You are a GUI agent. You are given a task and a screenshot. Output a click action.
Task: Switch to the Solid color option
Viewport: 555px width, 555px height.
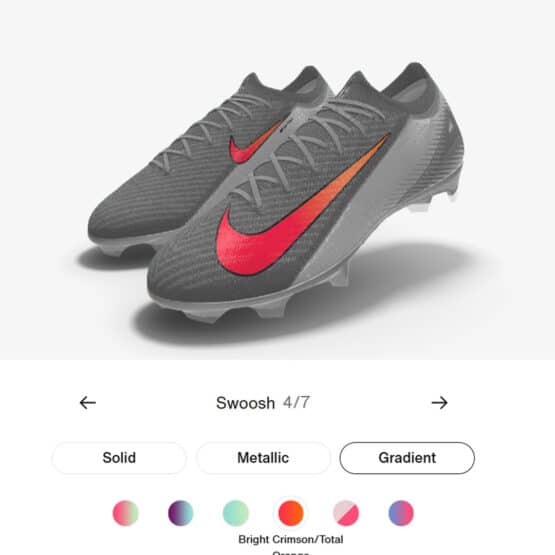click(119, 458)
